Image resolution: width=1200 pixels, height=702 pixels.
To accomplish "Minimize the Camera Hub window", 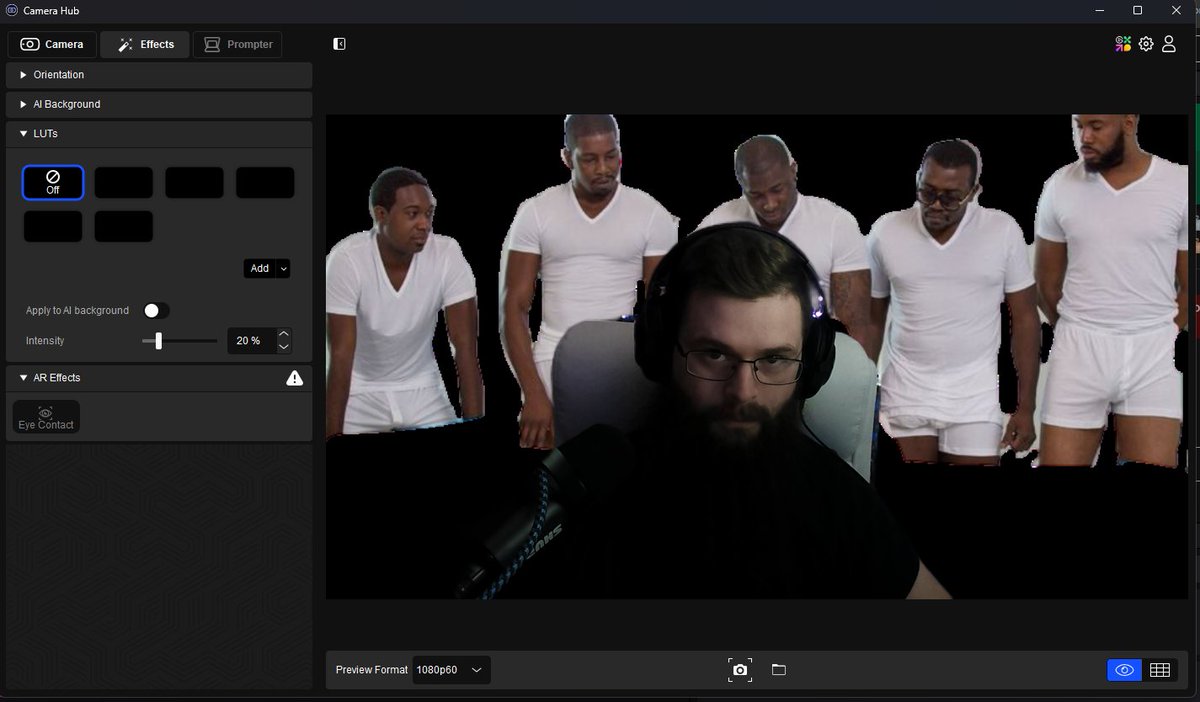I will click(1100, 10).
